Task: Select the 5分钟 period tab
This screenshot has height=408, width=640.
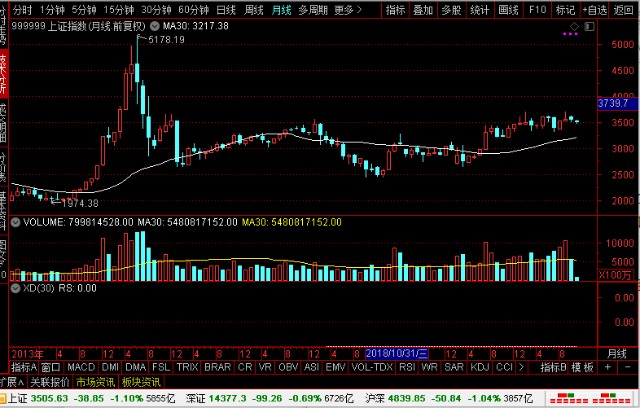Action: pos(84,10)
